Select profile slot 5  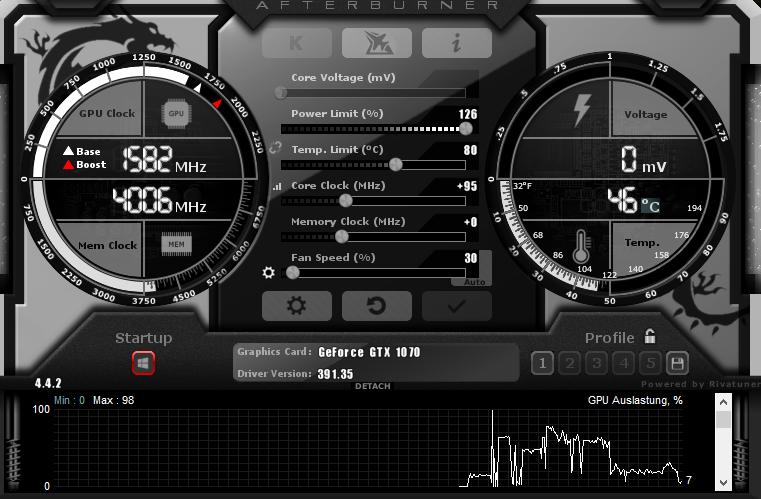[651, 363]
